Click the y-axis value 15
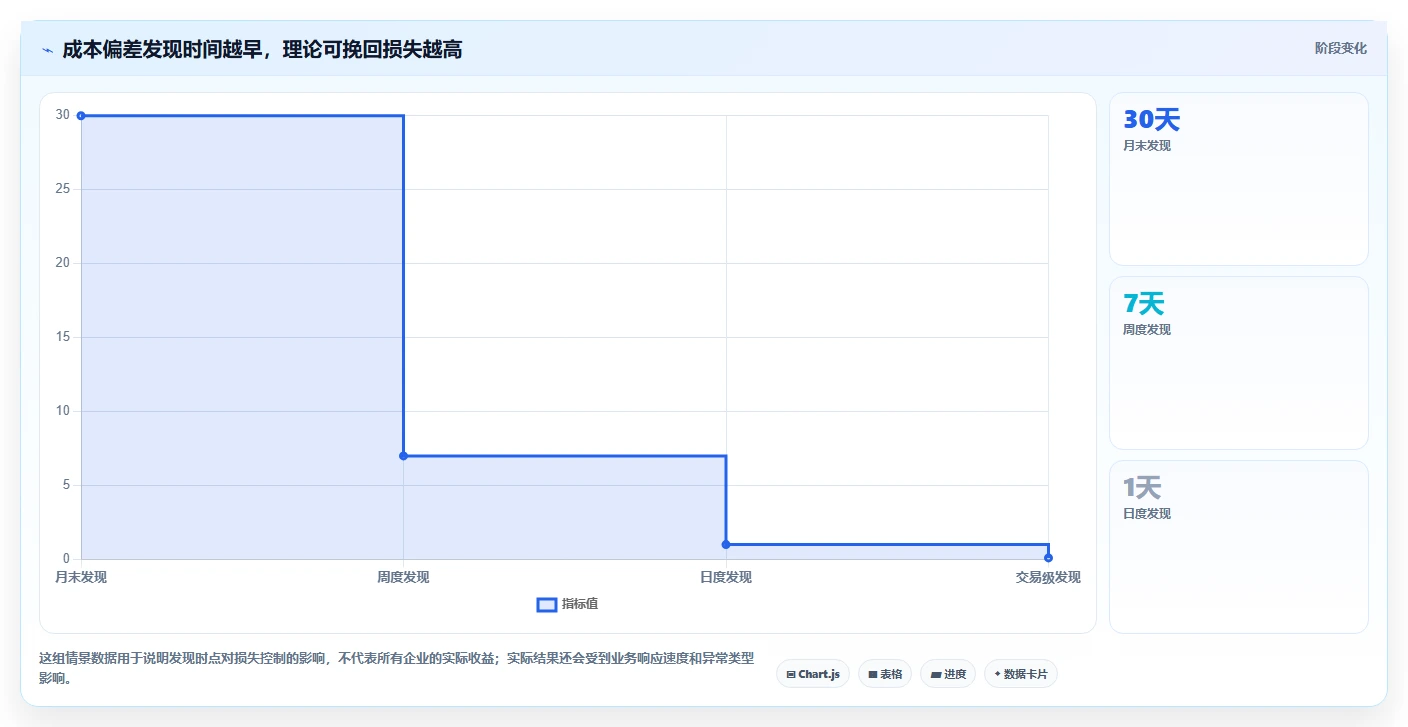This screenshot has height=727, width=1408. tap(63, 337)
